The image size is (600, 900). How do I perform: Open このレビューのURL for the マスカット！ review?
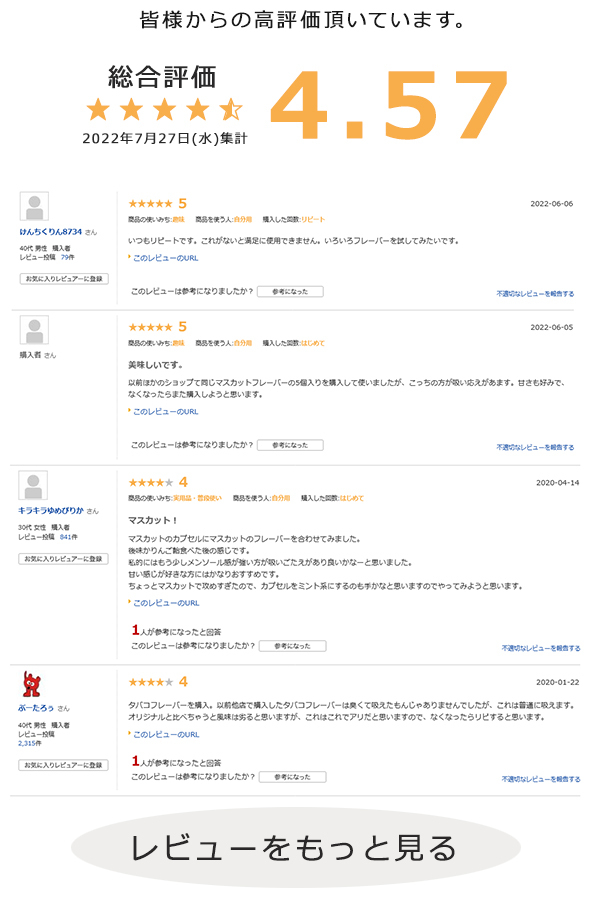(165, 603)
